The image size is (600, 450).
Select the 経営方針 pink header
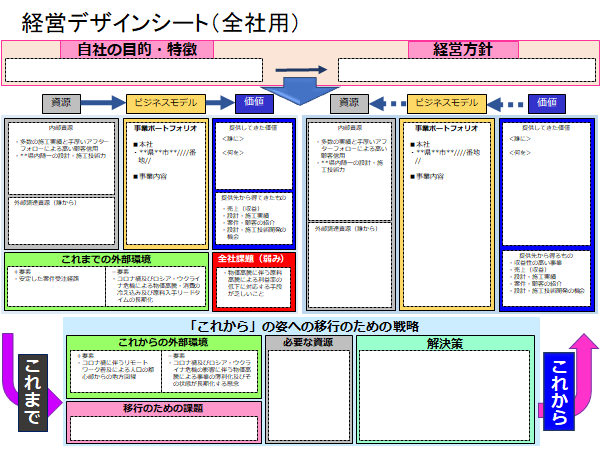(463, 50)
